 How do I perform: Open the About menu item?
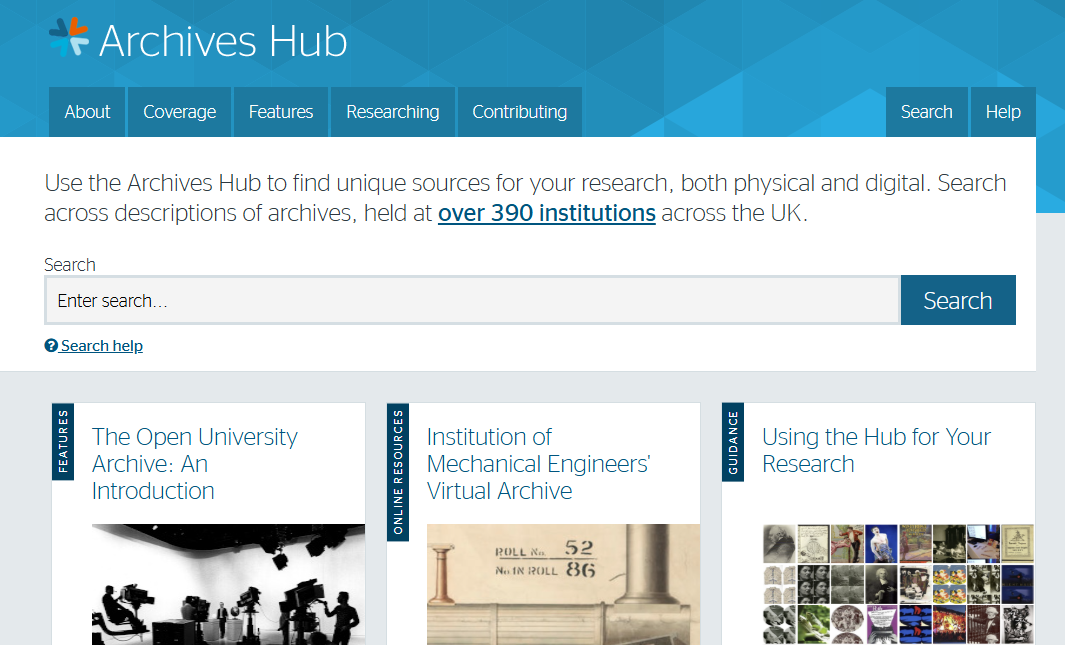[x=87, y=112]
